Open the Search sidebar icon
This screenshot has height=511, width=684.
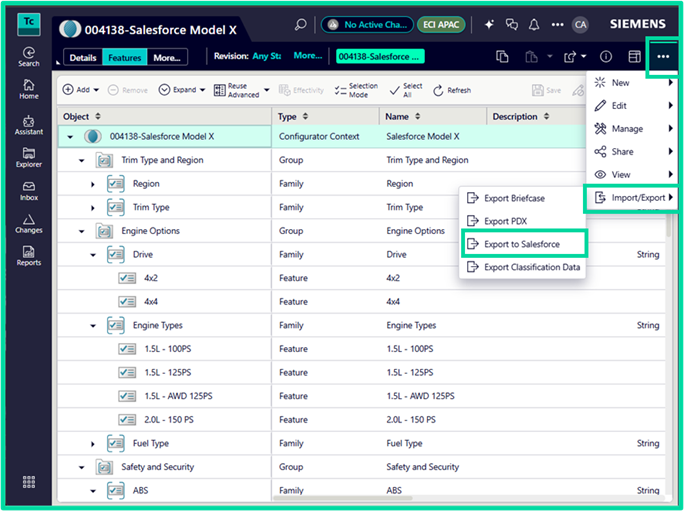click(29, 57)
